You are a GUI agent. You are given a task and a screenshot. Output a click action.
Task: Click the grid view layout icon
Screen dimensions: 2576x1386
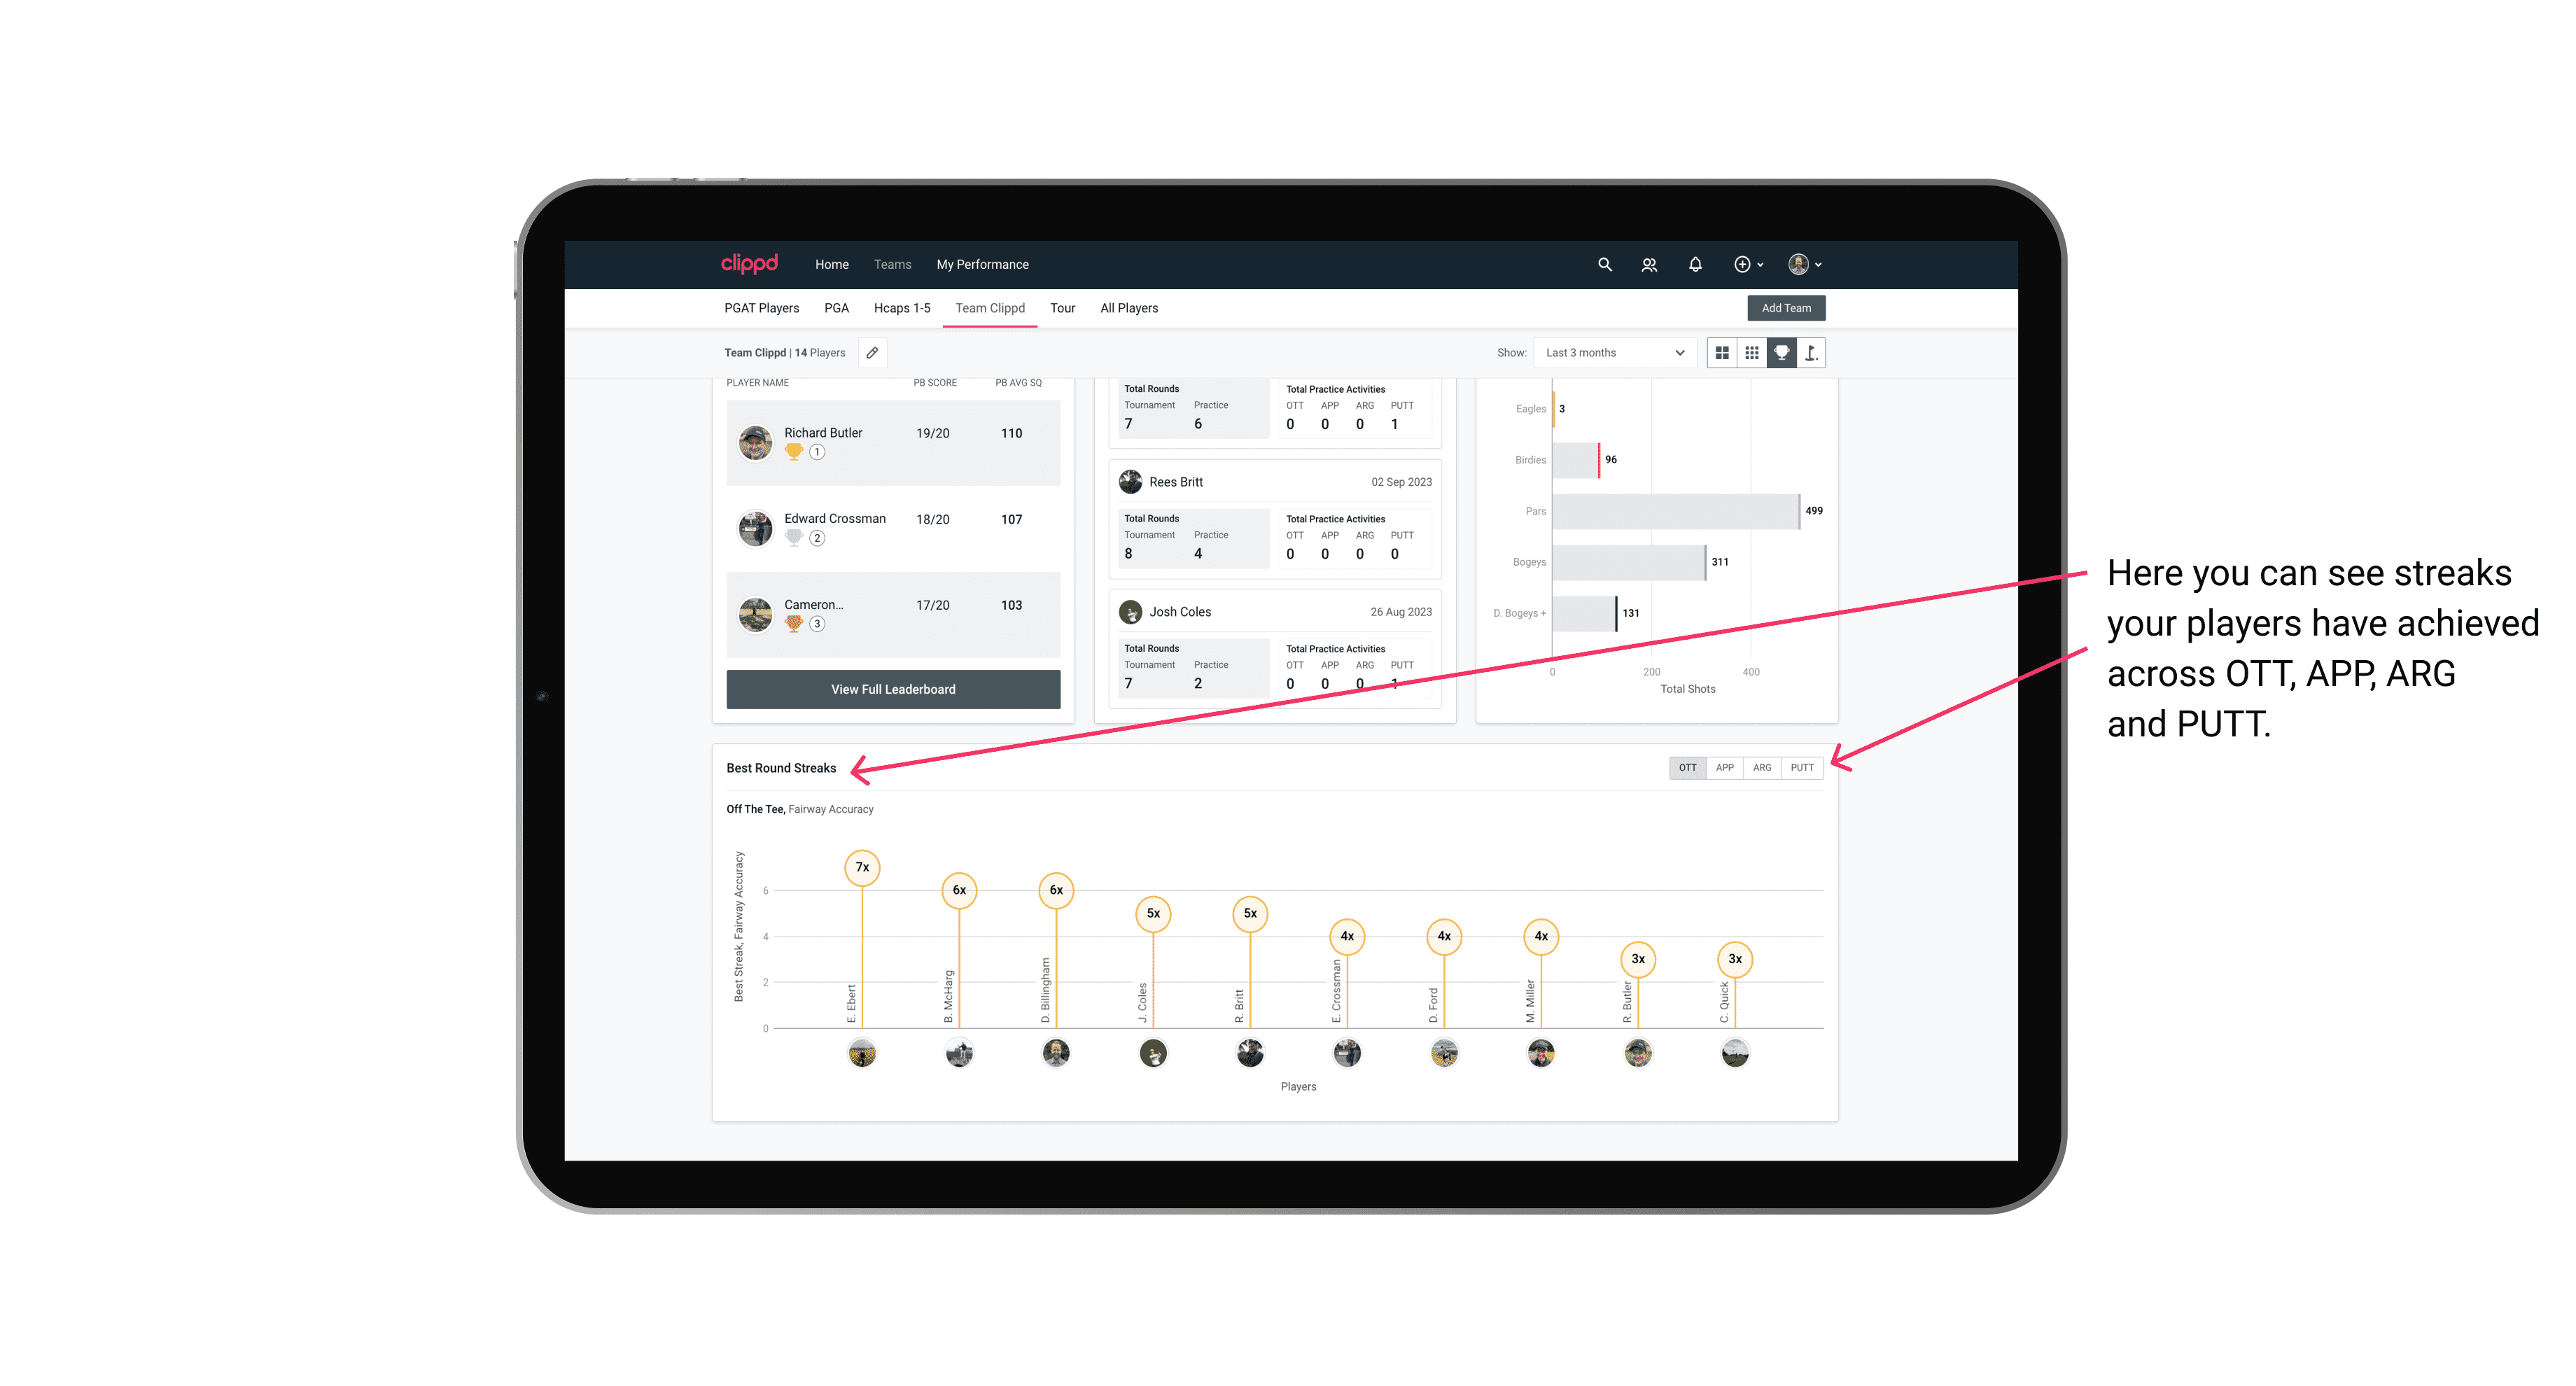click(1721, 353)
